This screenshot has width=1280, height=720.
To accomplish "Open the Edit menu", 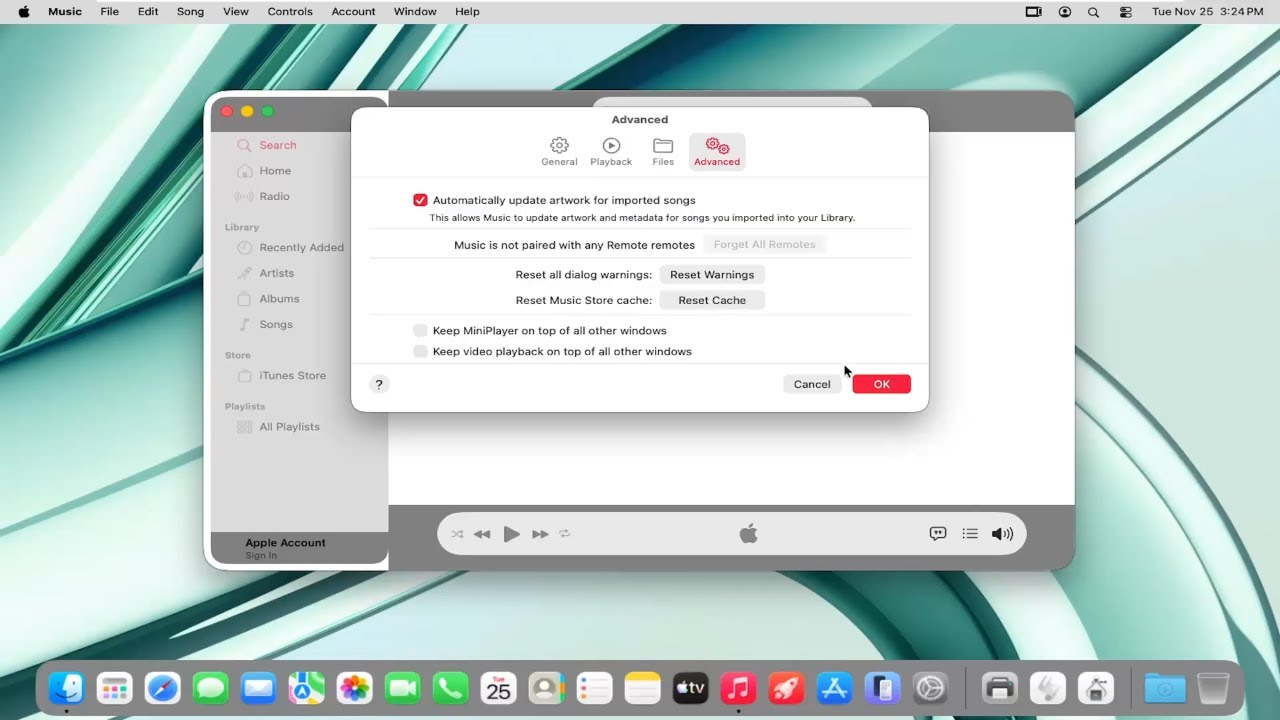I will pos(148,12).
